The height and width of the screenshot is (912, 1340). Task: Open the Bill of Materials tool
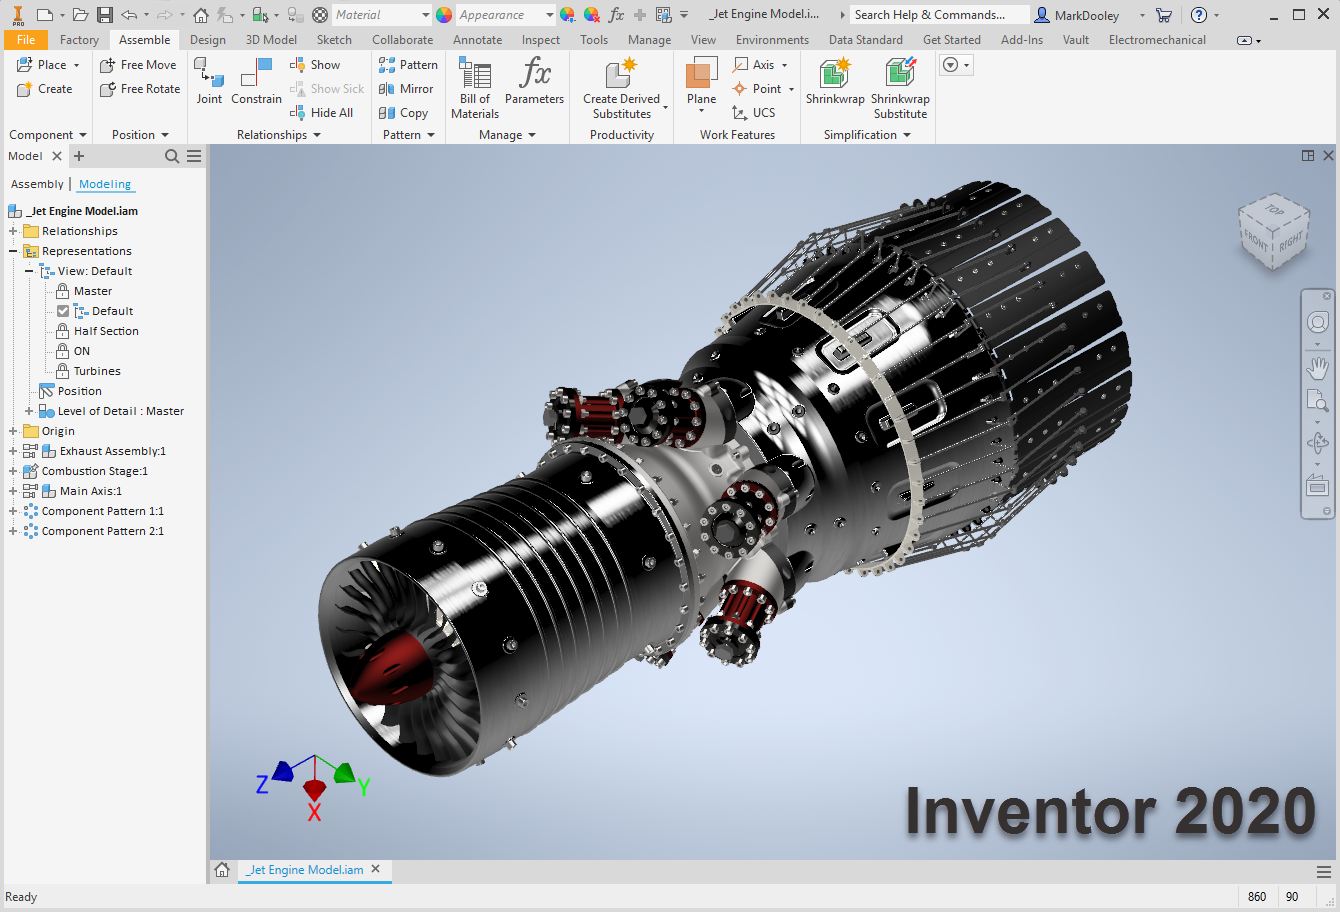click(x=473, y=80)
